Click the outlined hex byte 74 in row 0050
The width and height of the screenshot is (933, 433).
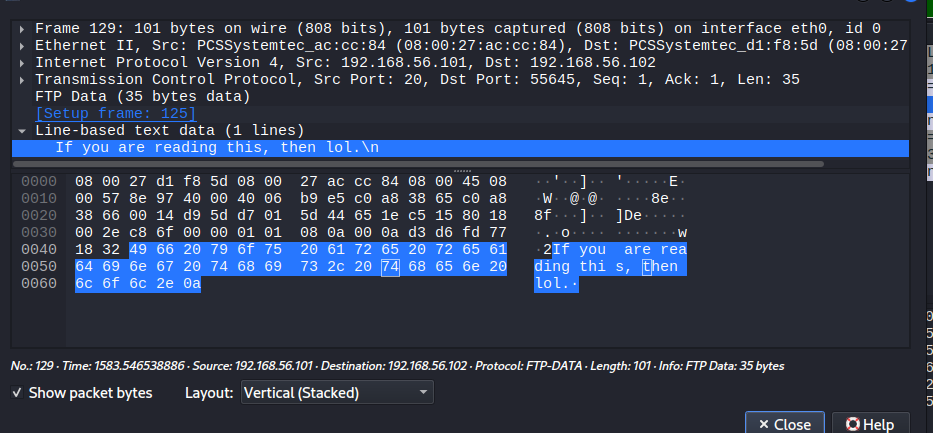389,267
